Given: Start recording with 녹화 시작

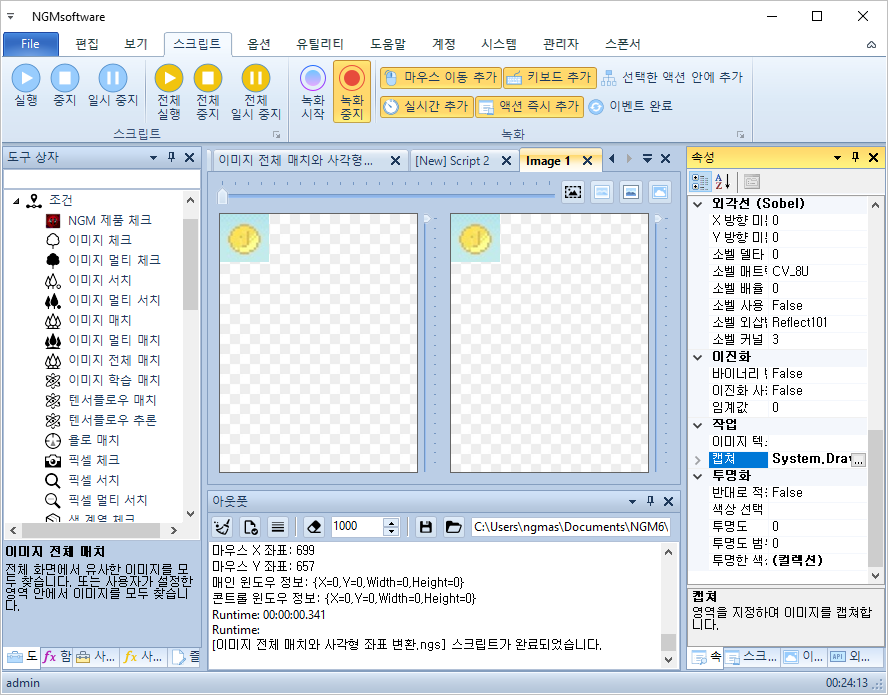Looking at the screenshot, I should tap(313, 92).
